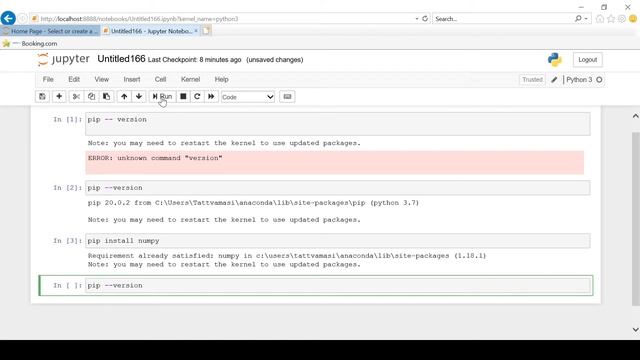Click the Python 3 kernel name
Screen dimensions: 640x360
click(579, 80)
